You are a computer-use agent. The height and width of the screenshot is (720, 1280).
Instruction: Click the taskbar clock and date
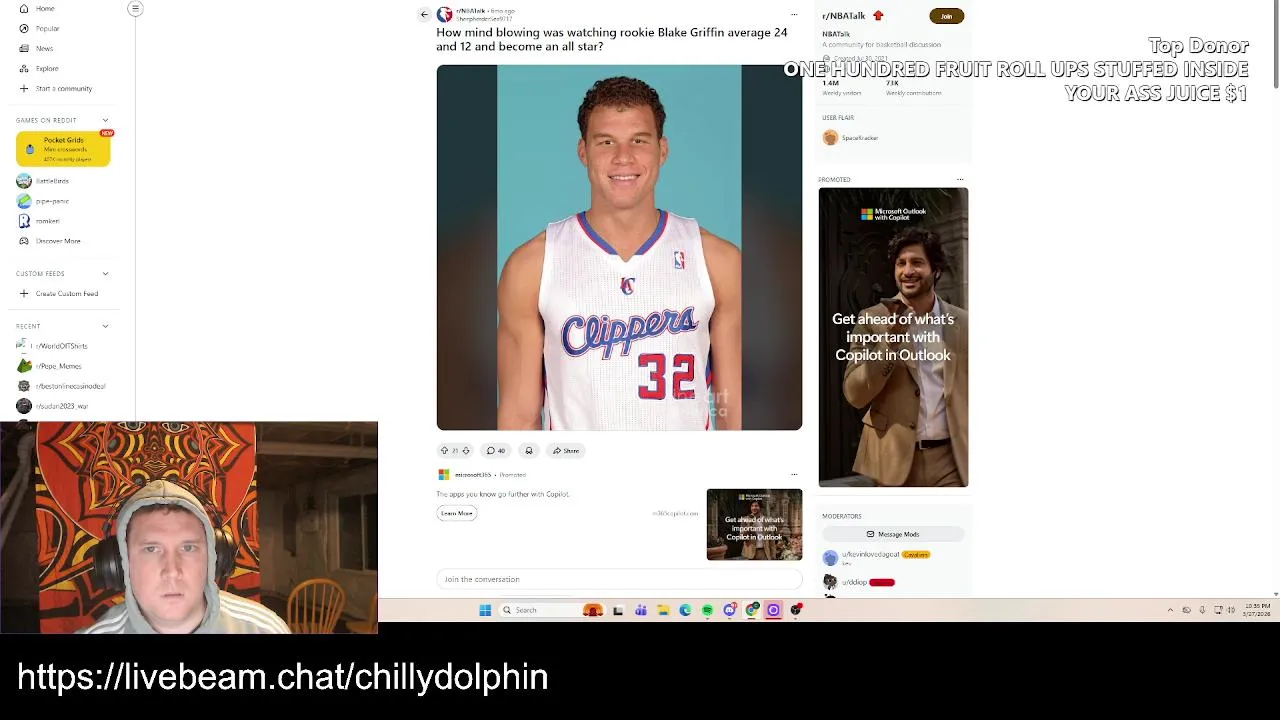point(1257,610)
